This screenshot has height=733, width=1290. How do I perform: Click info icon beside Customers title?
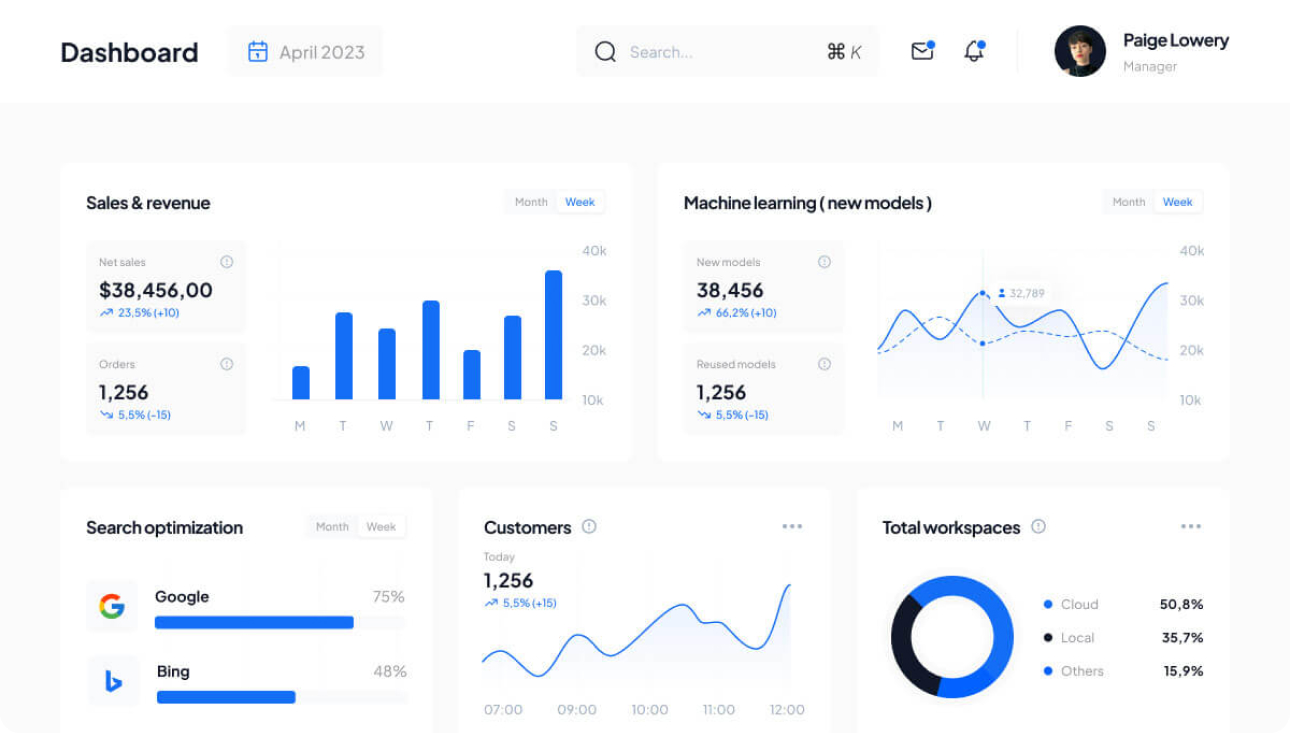[589, 527]
